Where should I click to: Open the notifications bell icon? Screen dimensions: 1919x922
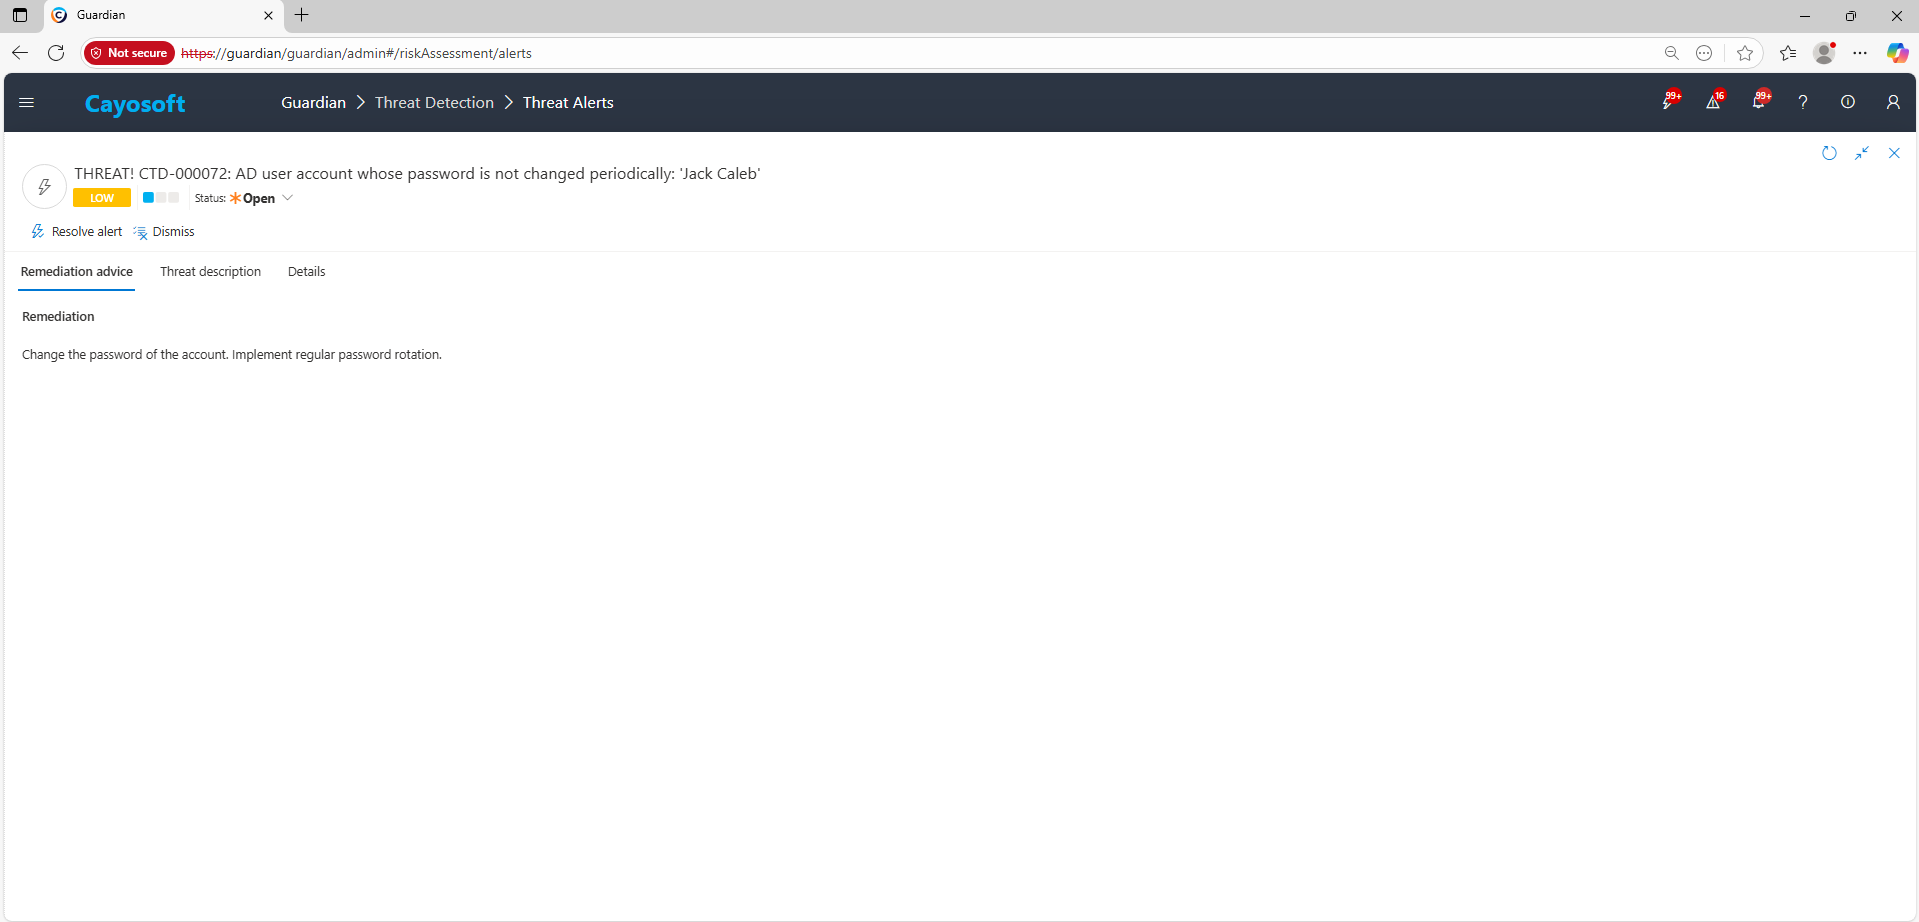[1758, 102]
